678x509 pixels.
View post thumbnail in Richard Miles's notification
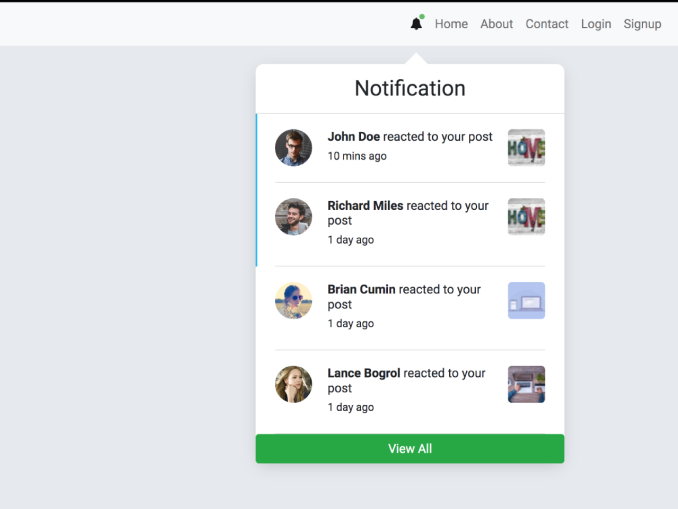point(526,216)
